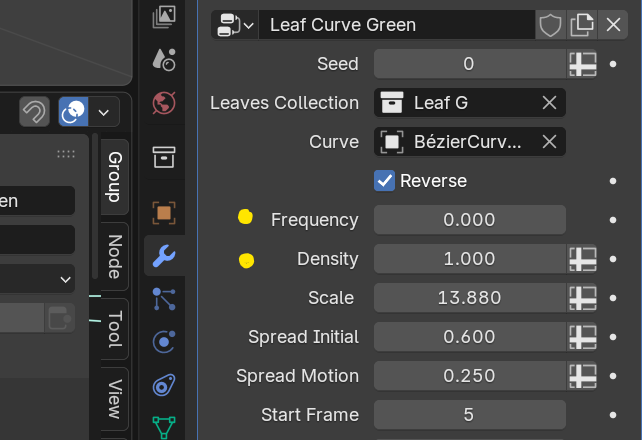Switch to the Node sidebar tab
Image resolution: width=642 pixels, height=440 pixels.
click(115, 256)
